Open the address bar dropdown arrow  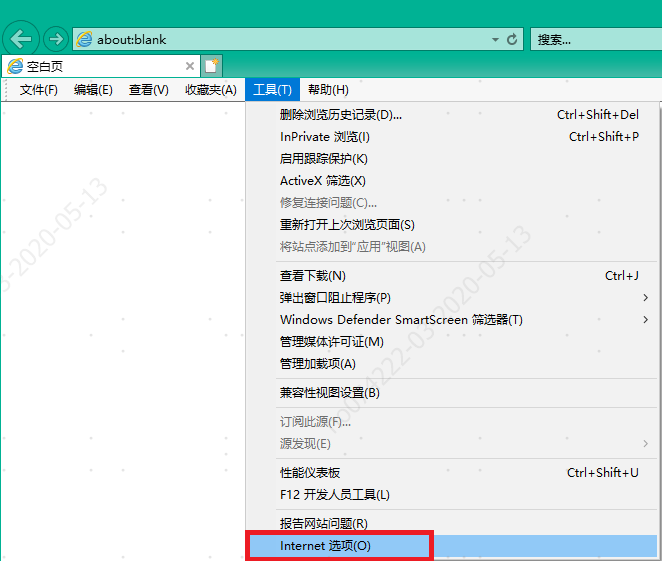pos(495,40)
